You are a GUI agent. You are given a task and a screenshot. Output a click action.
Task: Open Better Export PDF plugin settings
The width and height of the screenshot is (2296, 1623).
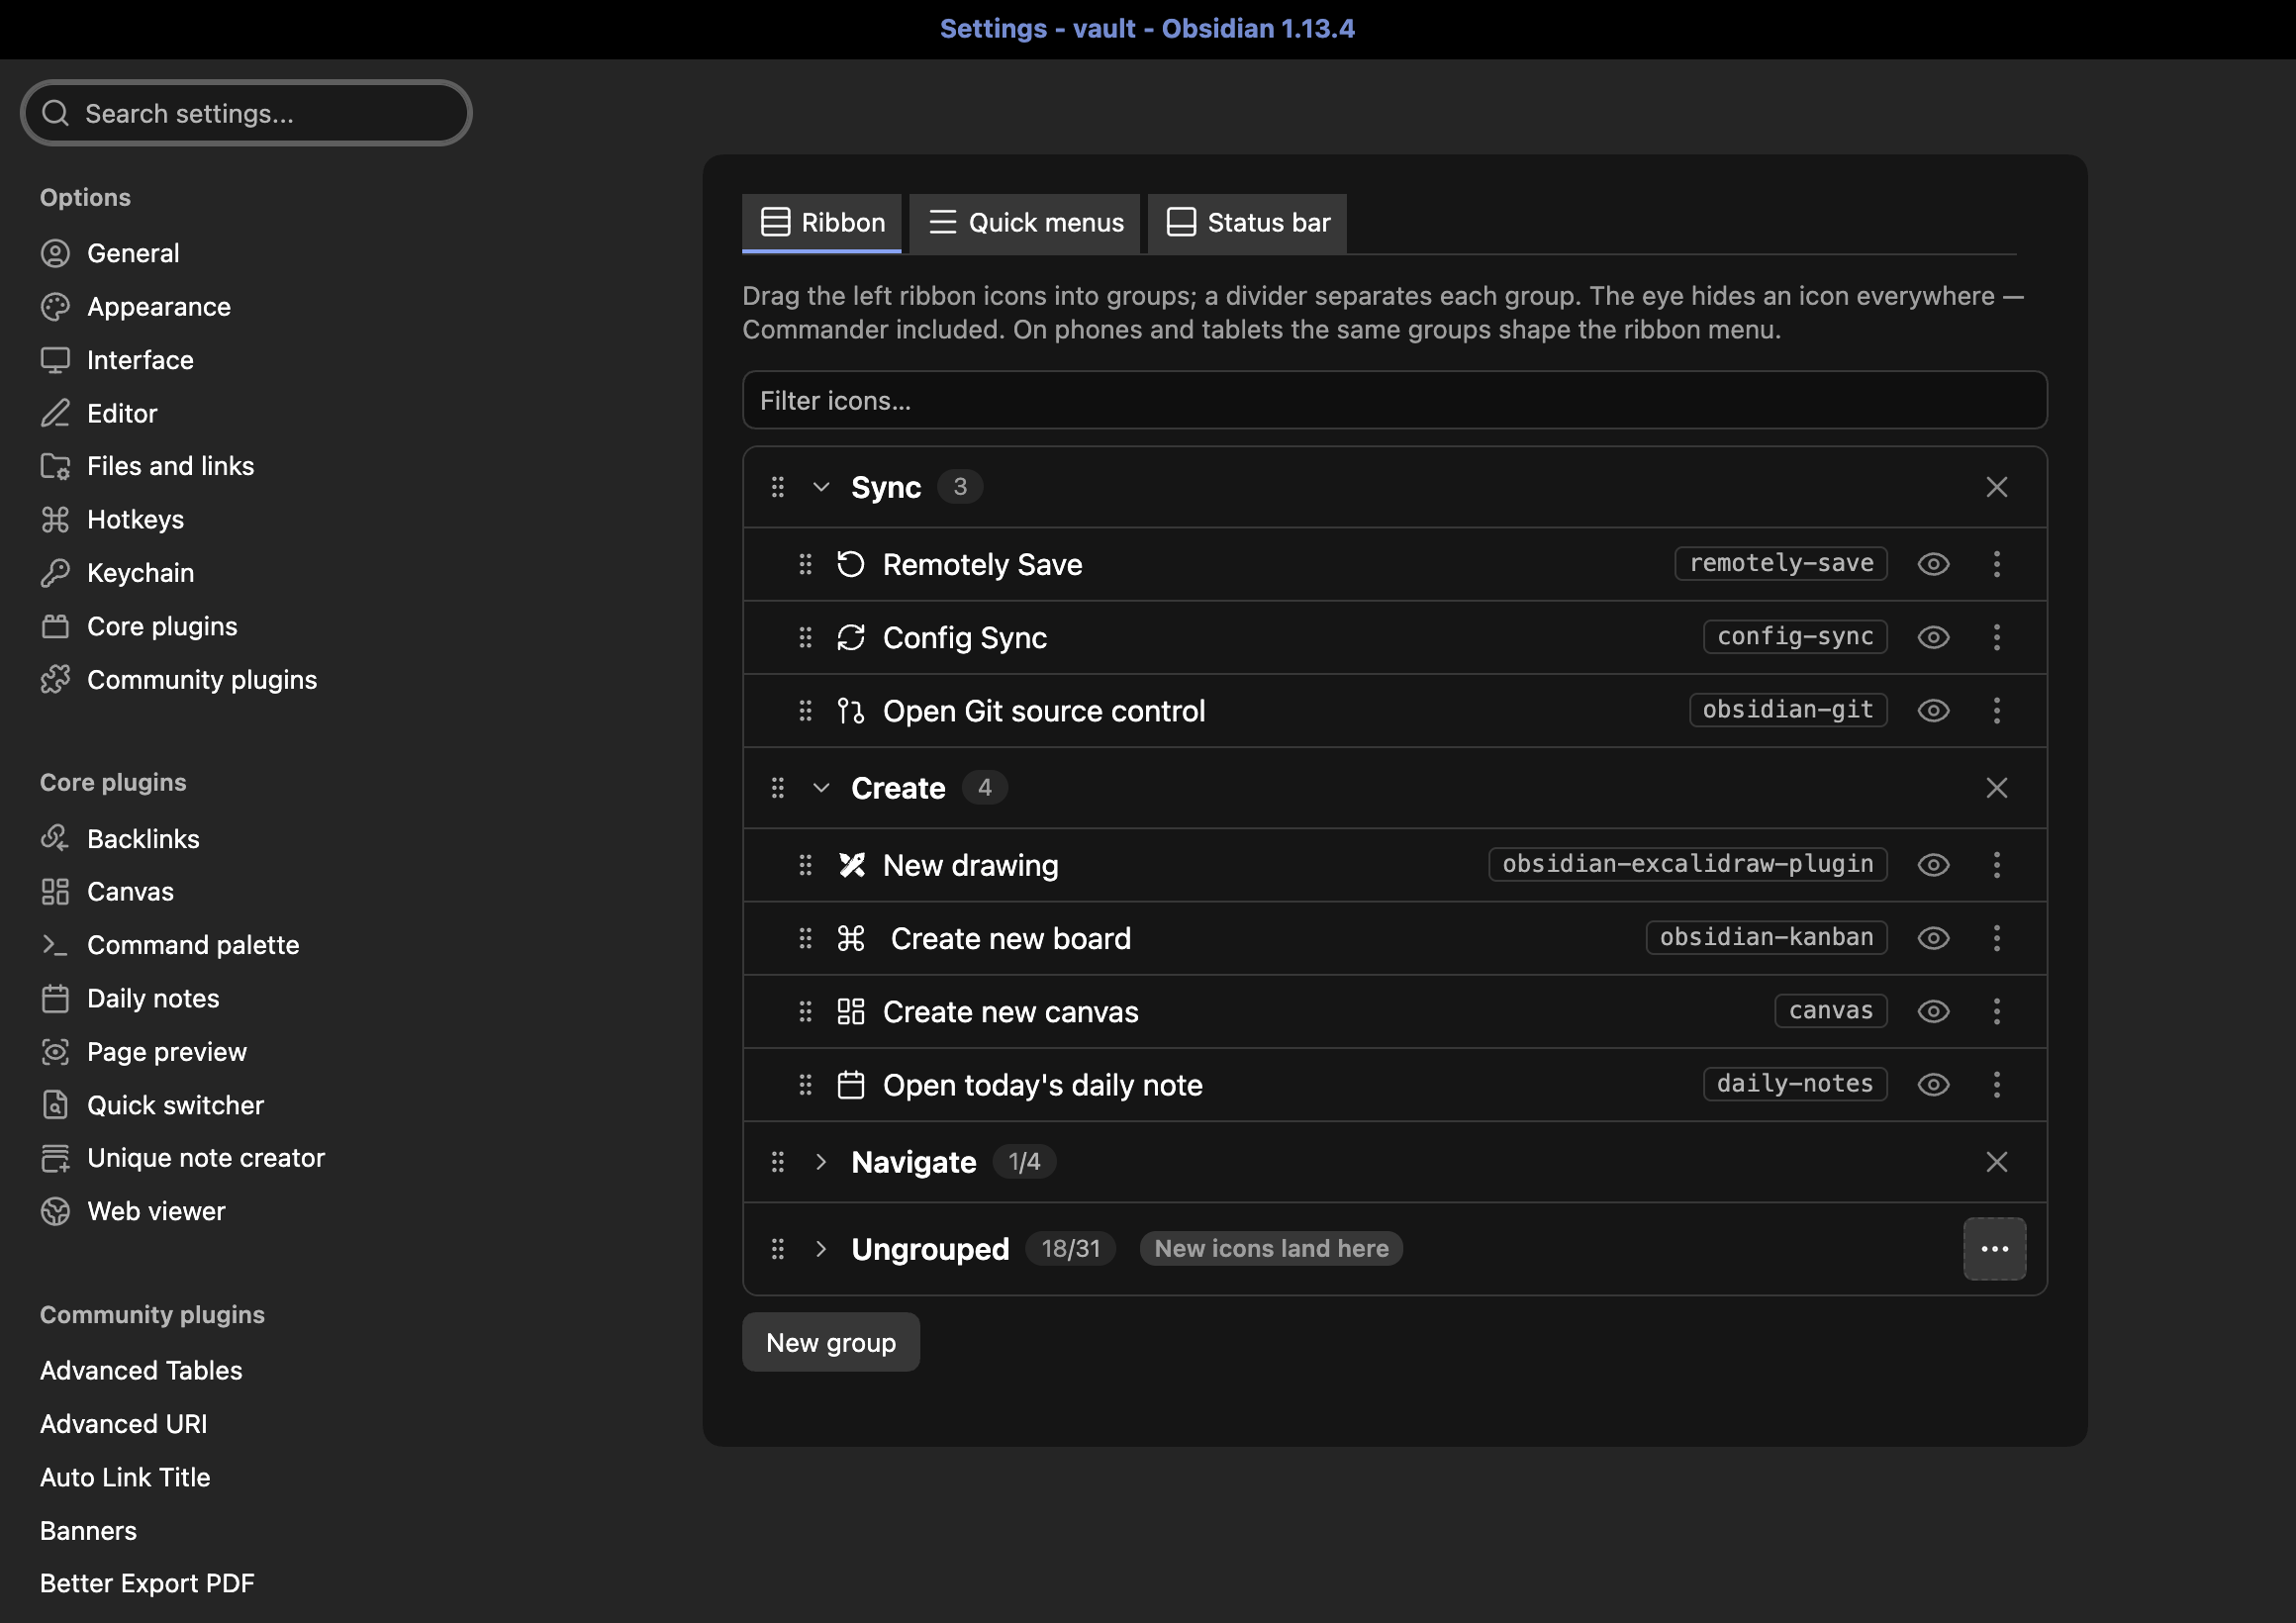147,1584
